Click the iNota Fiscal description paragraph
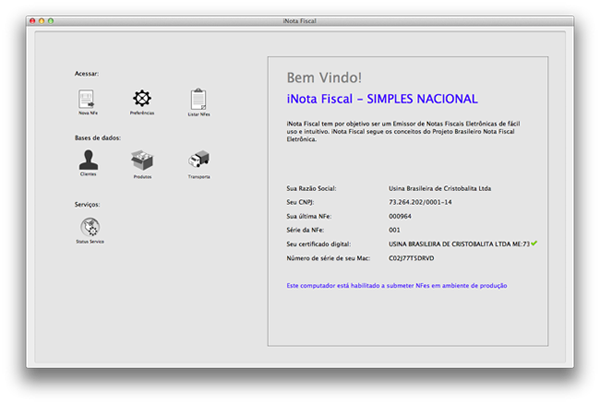This screenshot has height=404, width=600. pyautogui.click(x=403, y=131)
